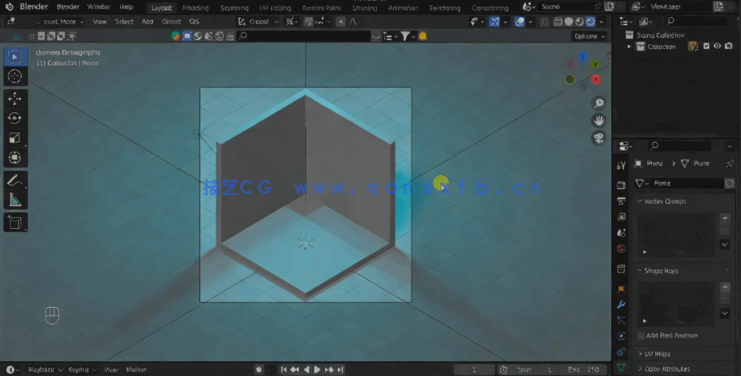The height and width of the screenshot is (376, 741).
Task: Open the Render properties tab
Action: [621, 185]
